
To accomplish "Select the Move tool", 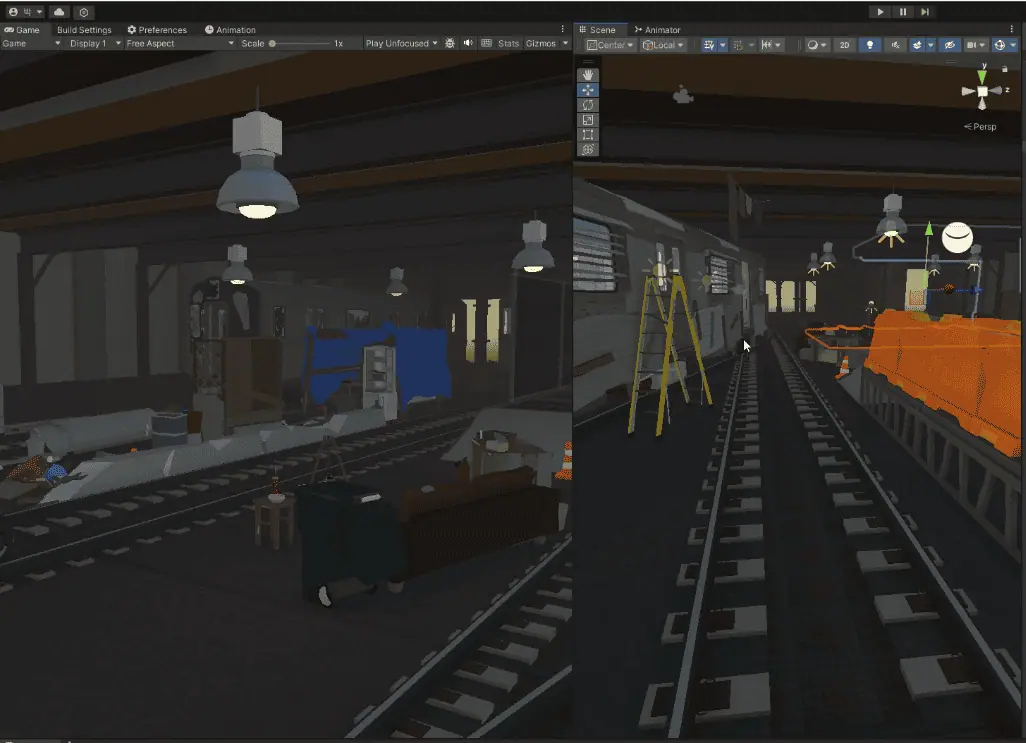I will tap(588, 90).
